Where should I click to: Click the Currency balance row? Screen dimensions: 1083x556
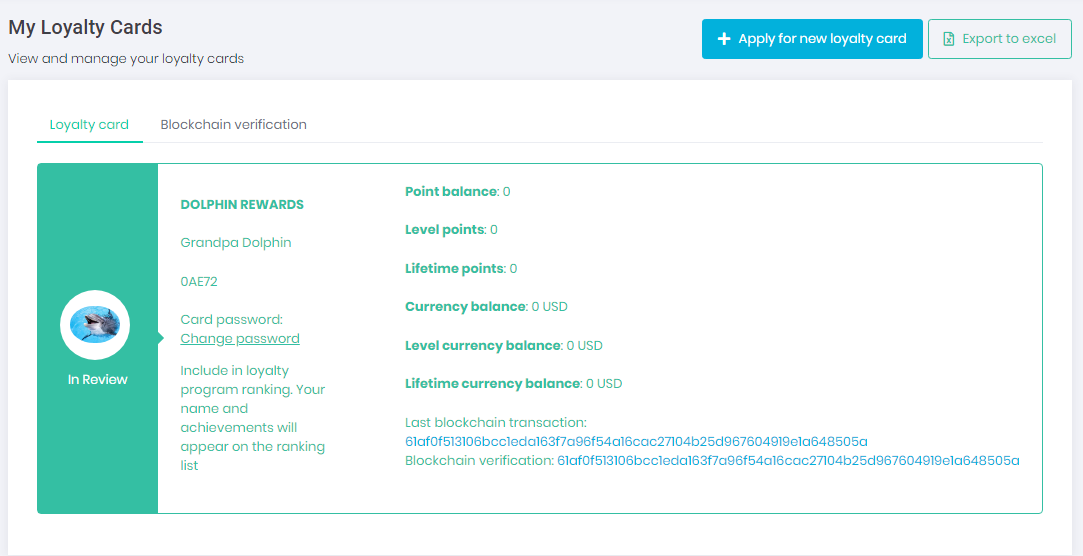pos(486,307)
